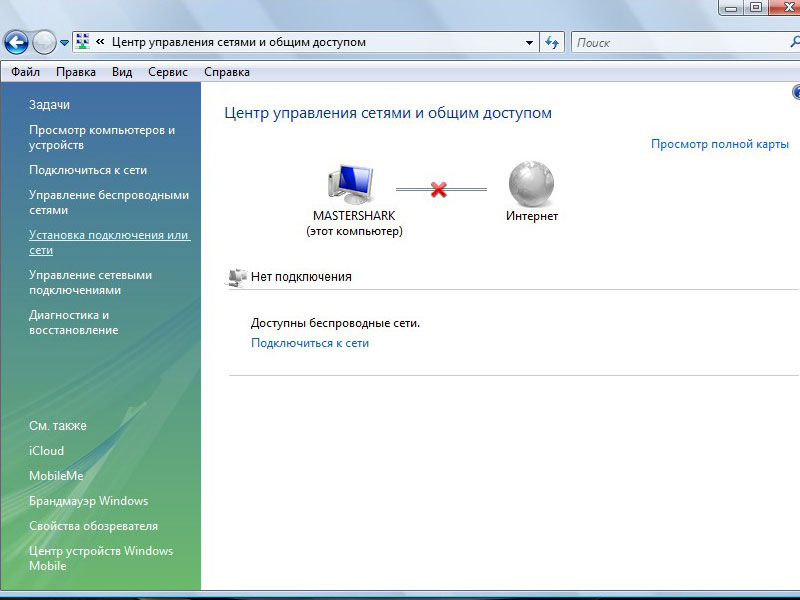
Task: Go back with the Back arrow button
Action: coord(16,42)
